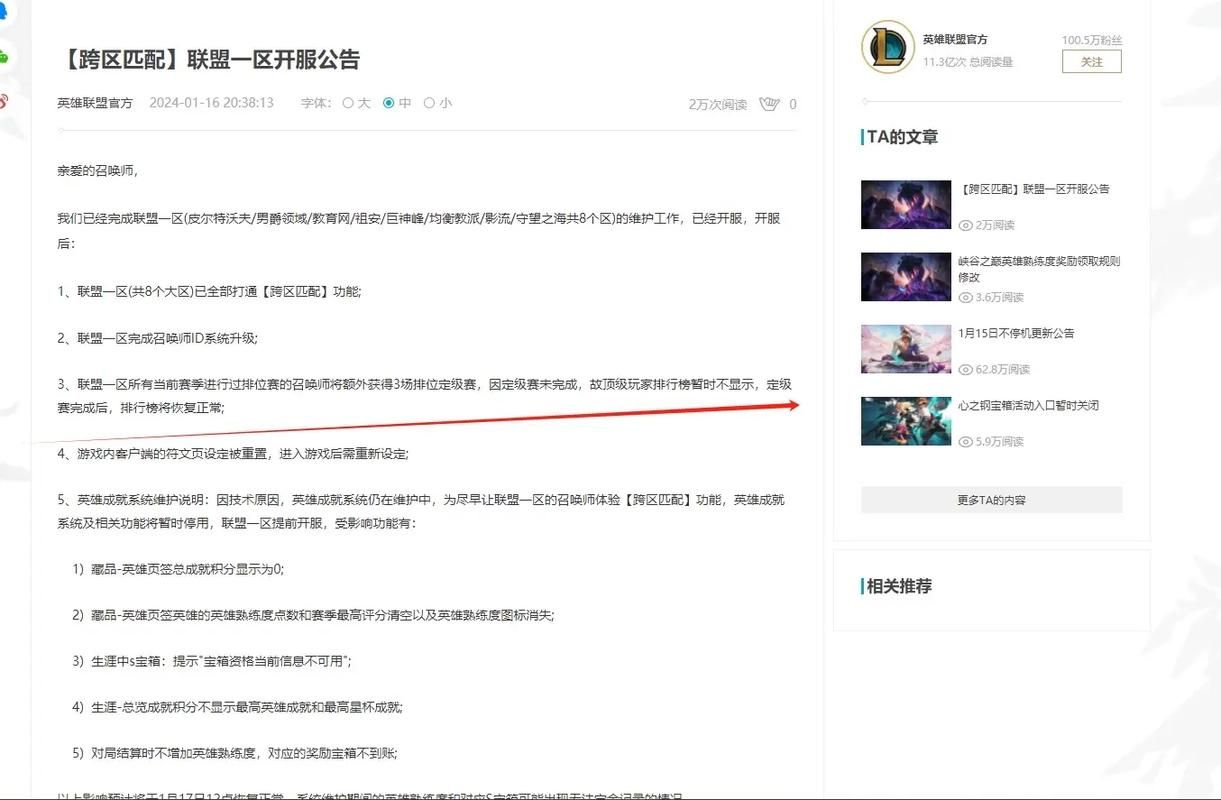Open 心之钢宝箱活动入口暂时关闭 announcement
Viewport: 1221px width, 800px height.
(x=1032, y=405)
